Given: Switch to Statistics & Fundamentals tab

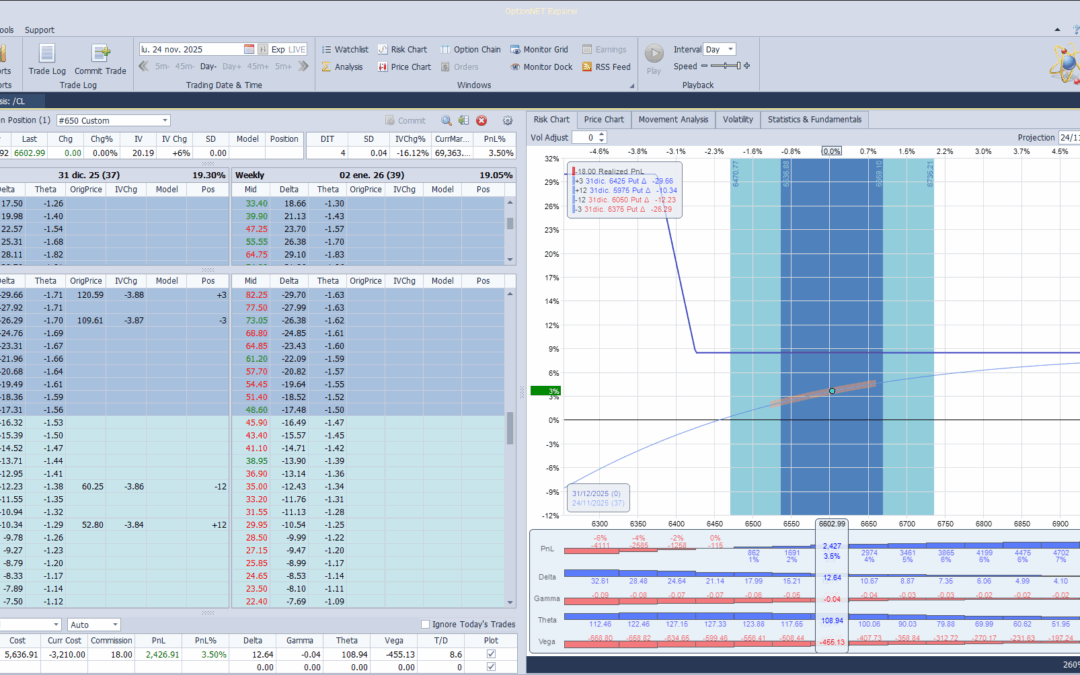Looking at the screenshot, I should (x=814, y=120).
